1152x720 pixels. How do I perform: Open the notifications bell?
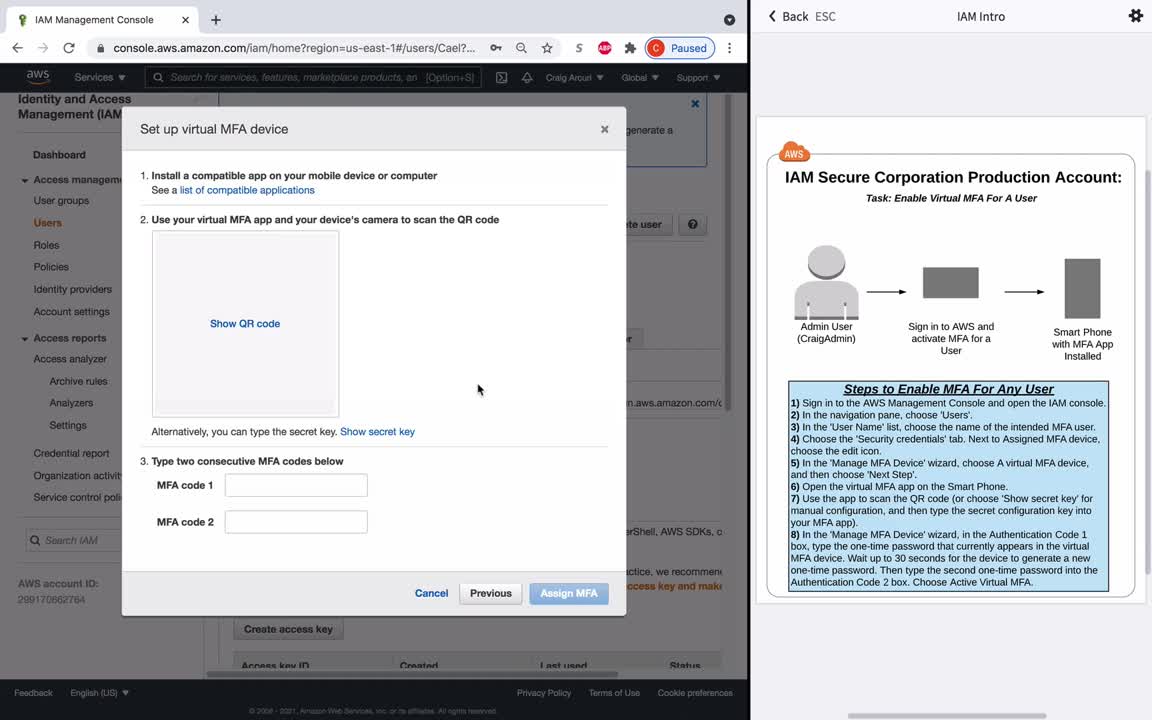(527, 77)
